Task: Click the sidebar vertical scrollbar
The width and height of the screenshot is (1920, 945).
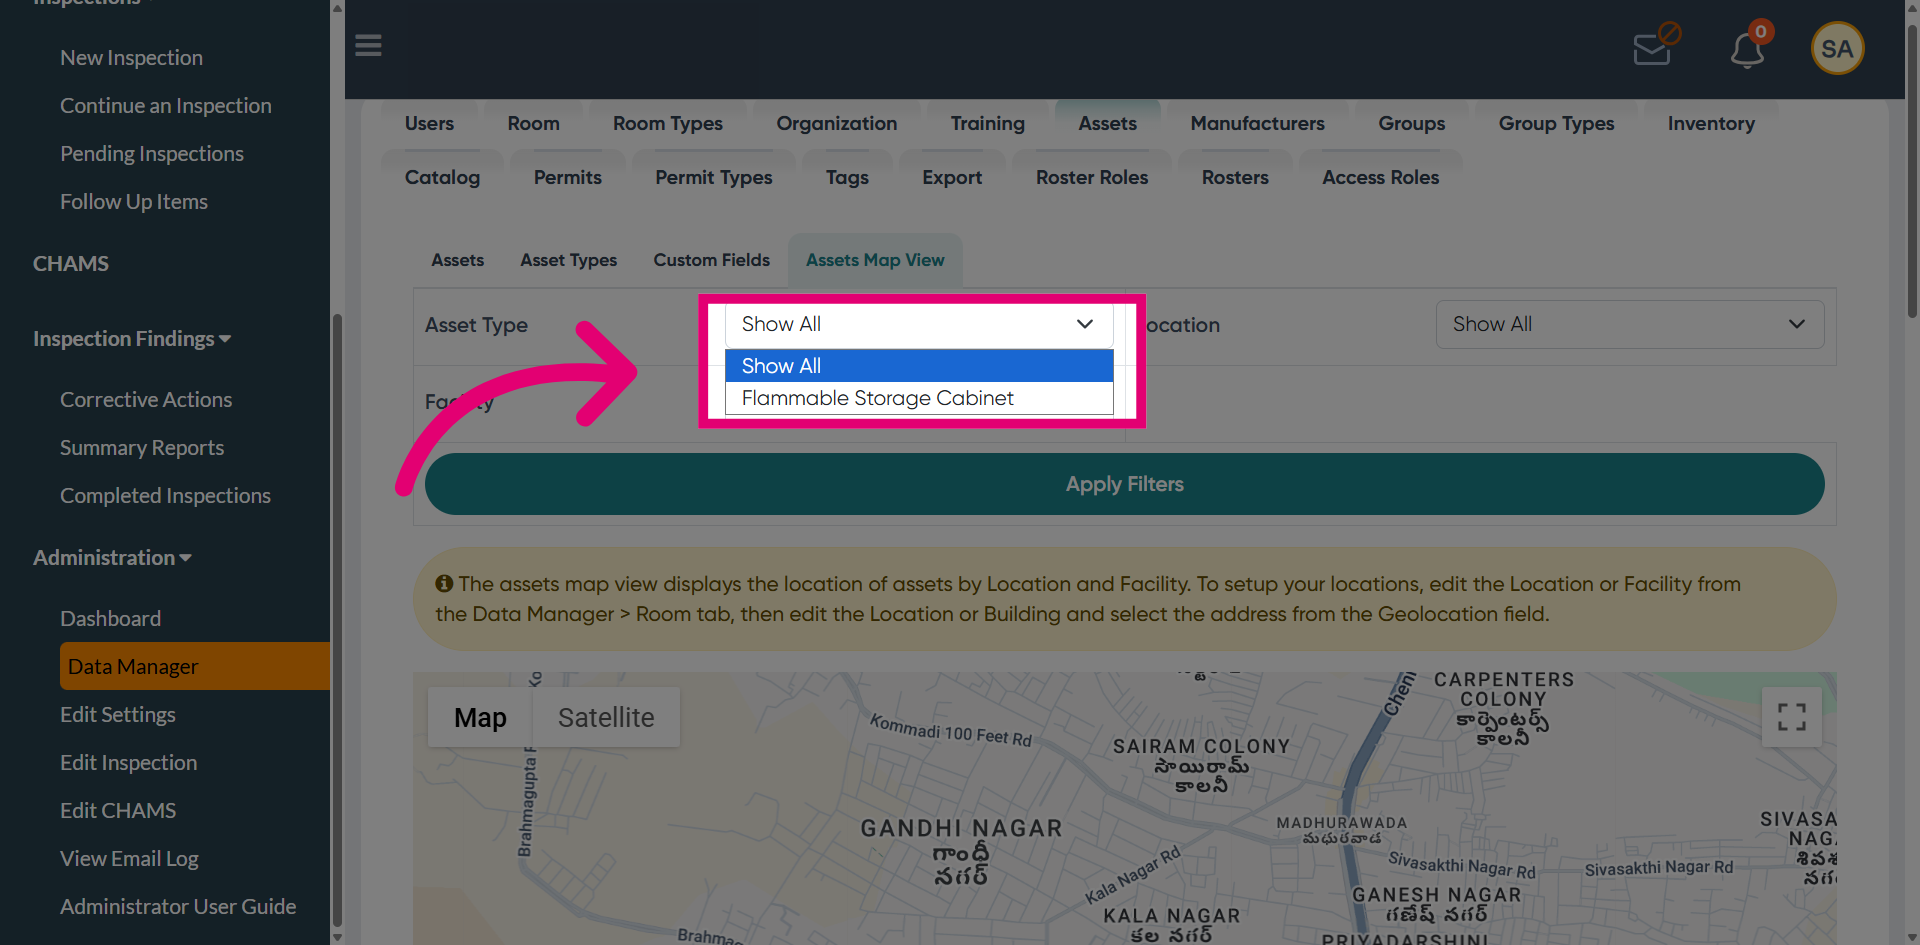Action: tap(337, 620)
